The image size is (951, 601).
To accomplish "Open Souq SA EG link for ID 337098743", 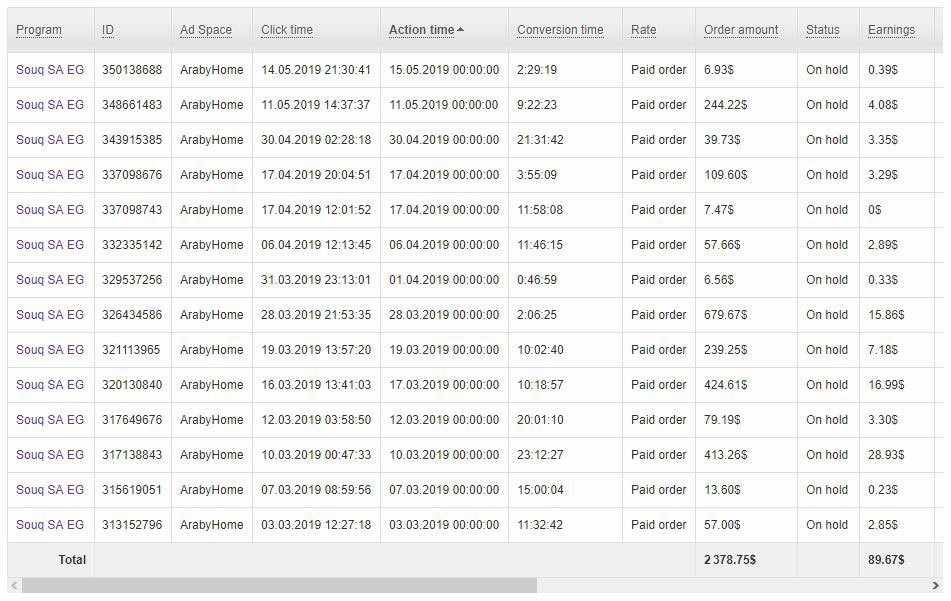I will click(50, 210).
